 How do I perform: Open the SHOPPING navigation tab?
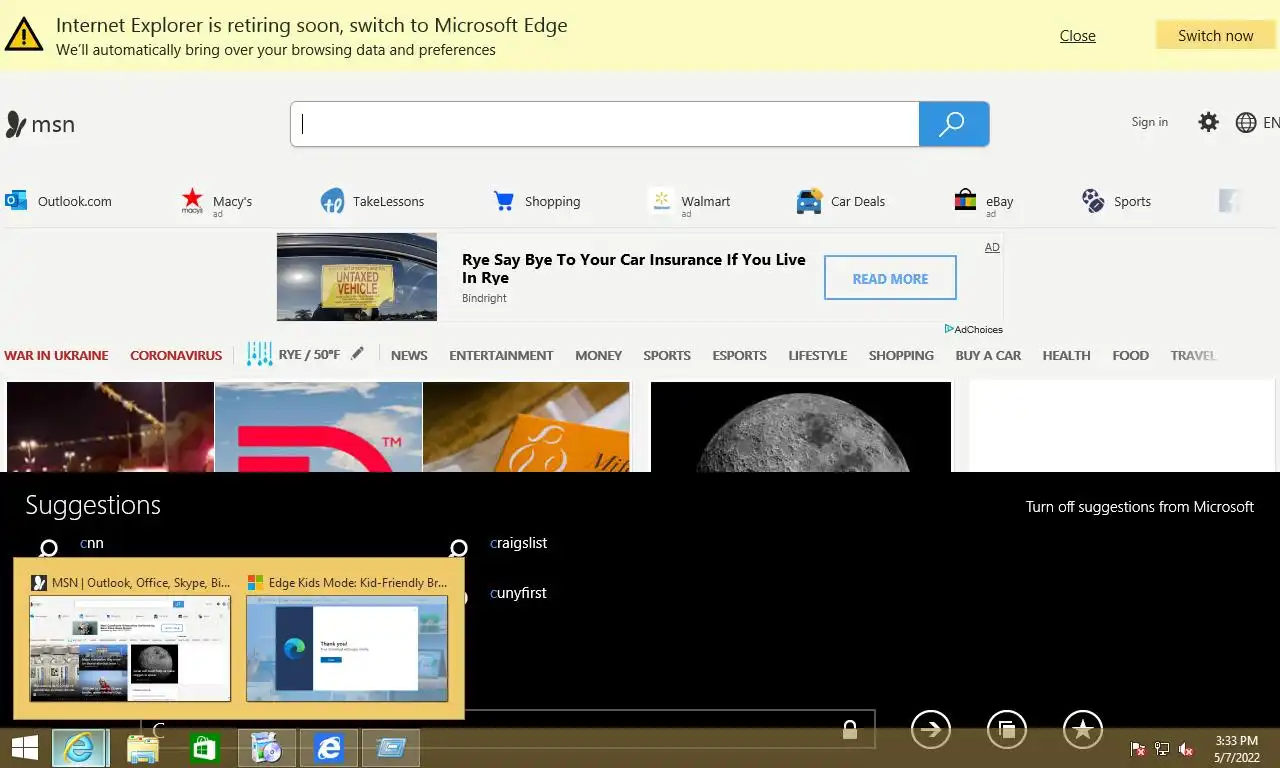point(901,355)
